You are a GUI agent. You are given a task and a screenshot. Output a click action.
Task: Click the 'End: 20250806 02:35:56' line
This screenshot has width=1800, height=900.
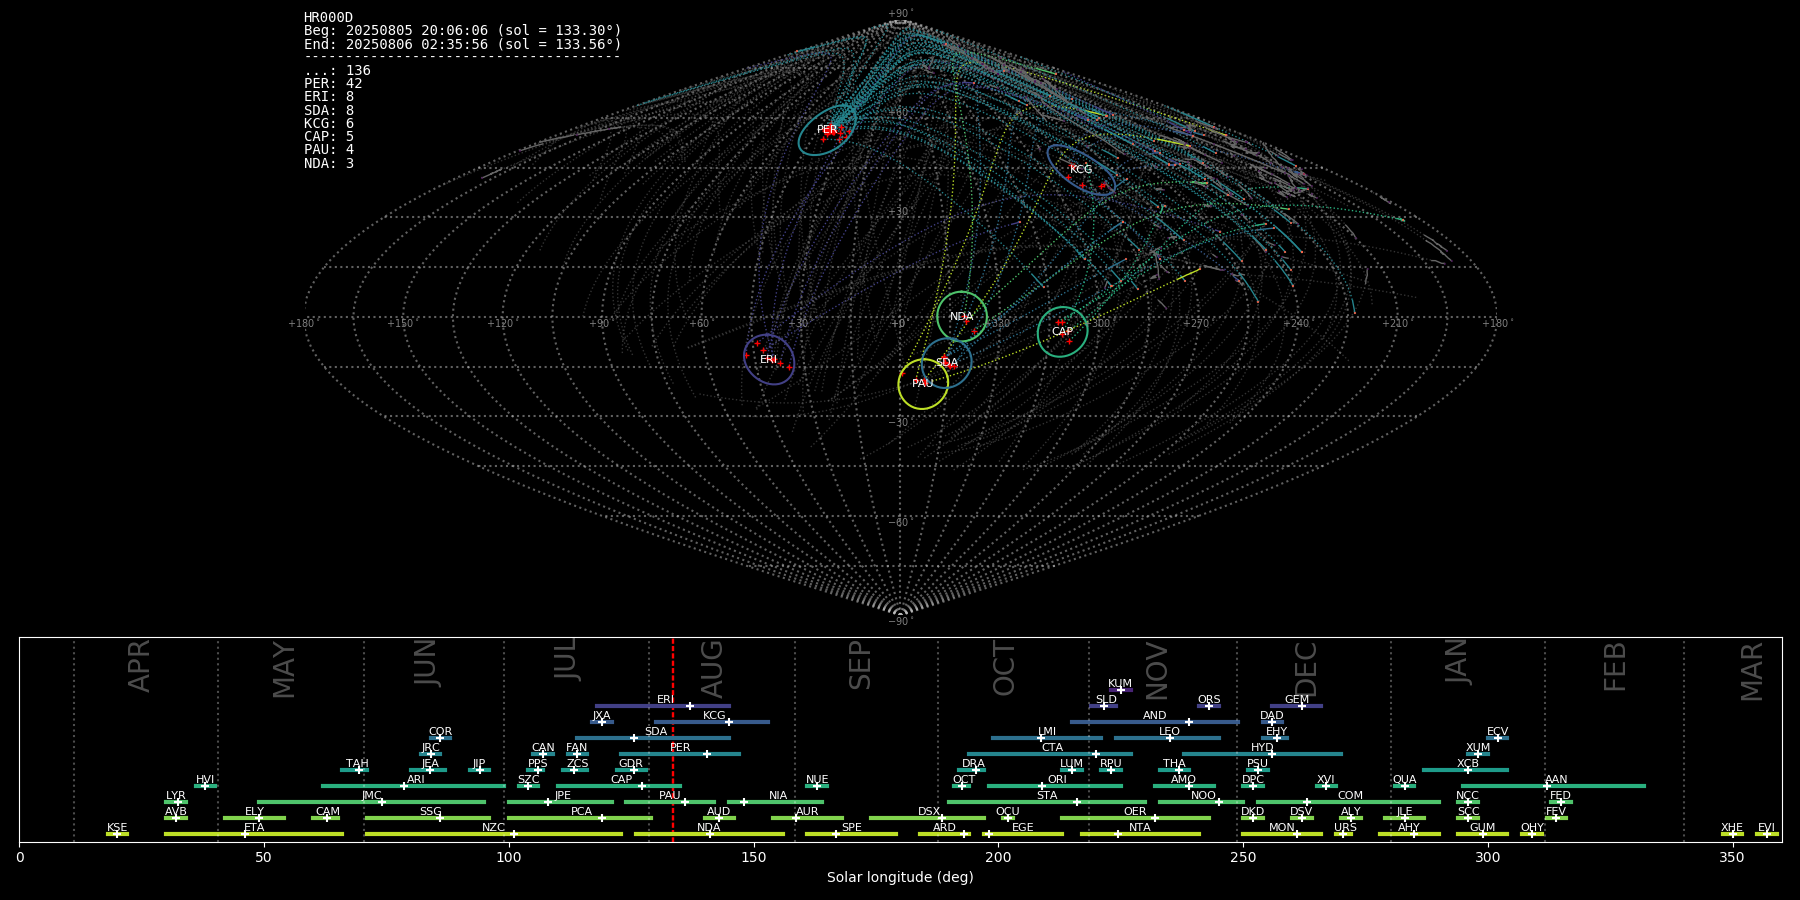[463, 45]
